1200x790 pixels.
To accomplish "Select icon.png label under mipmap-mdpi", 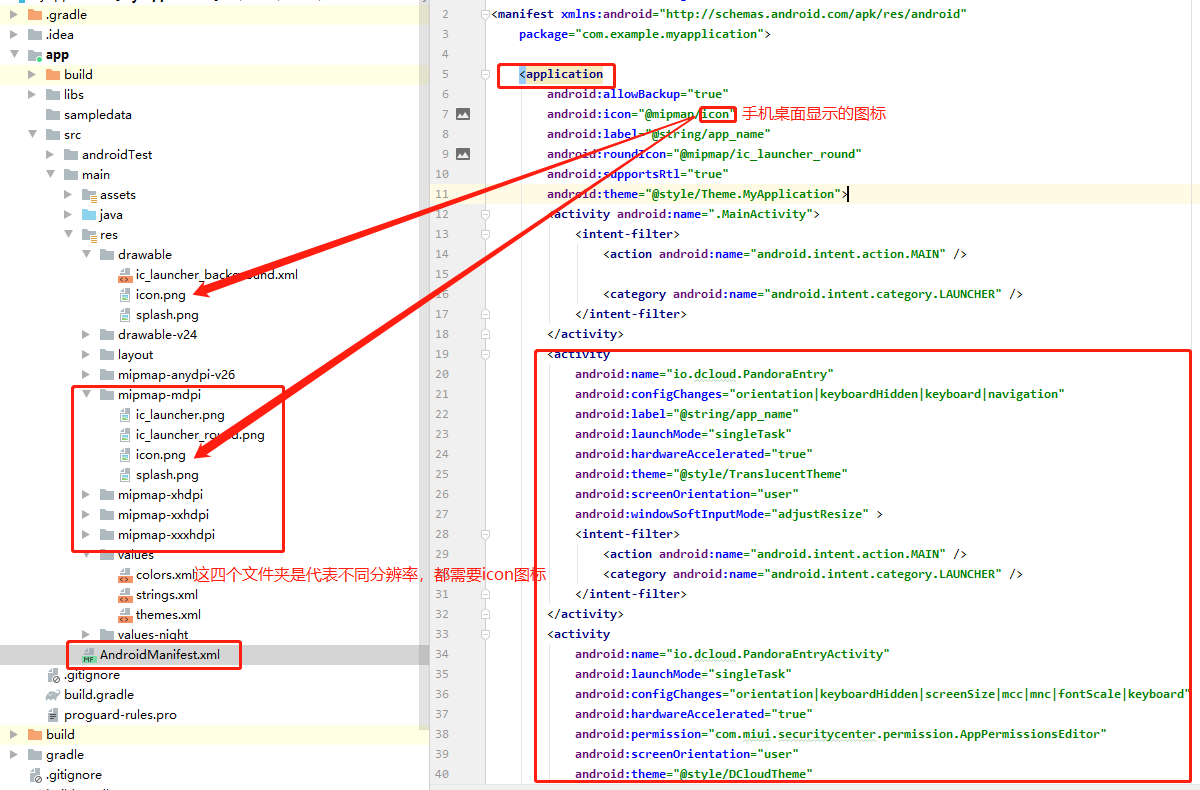I will pos(161,455).
